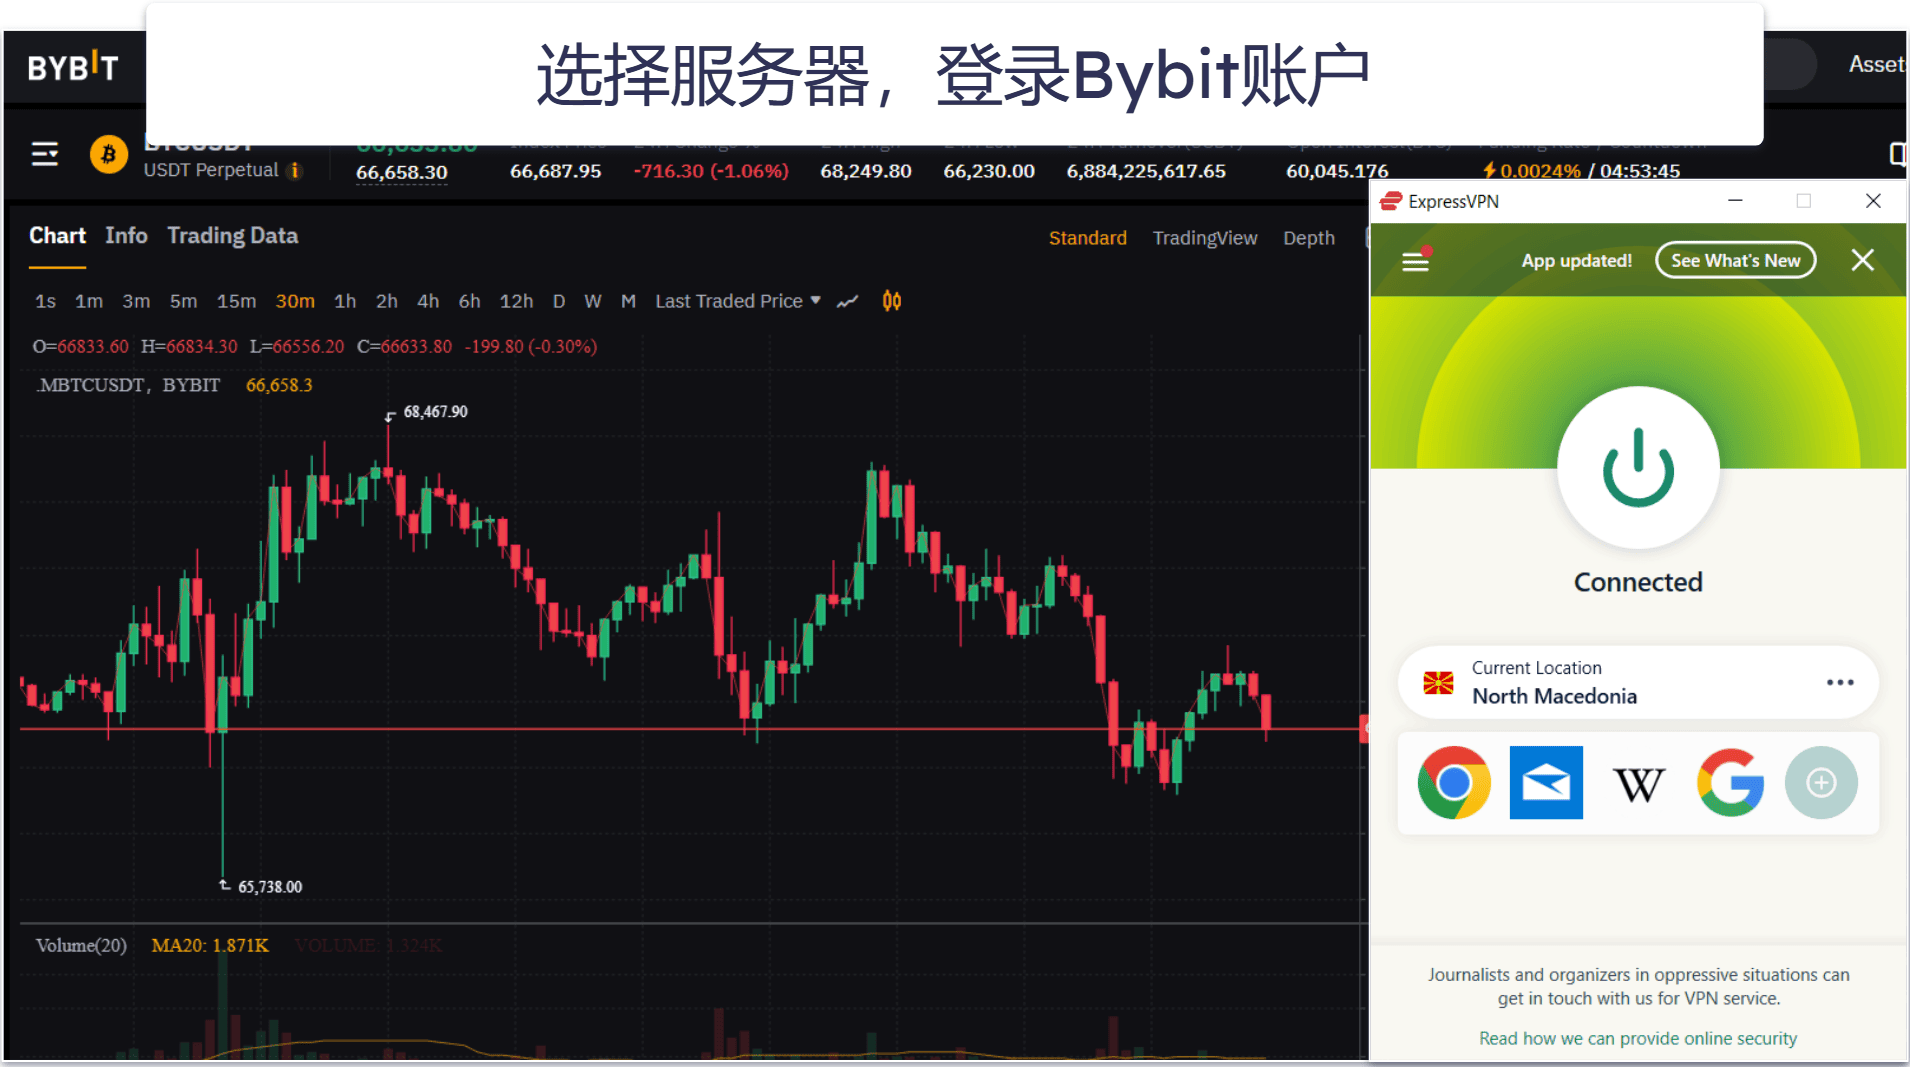This screenshot has height=1067, width=1910.
Task: Select the W weekly timeframe
Action: (593, 302)
